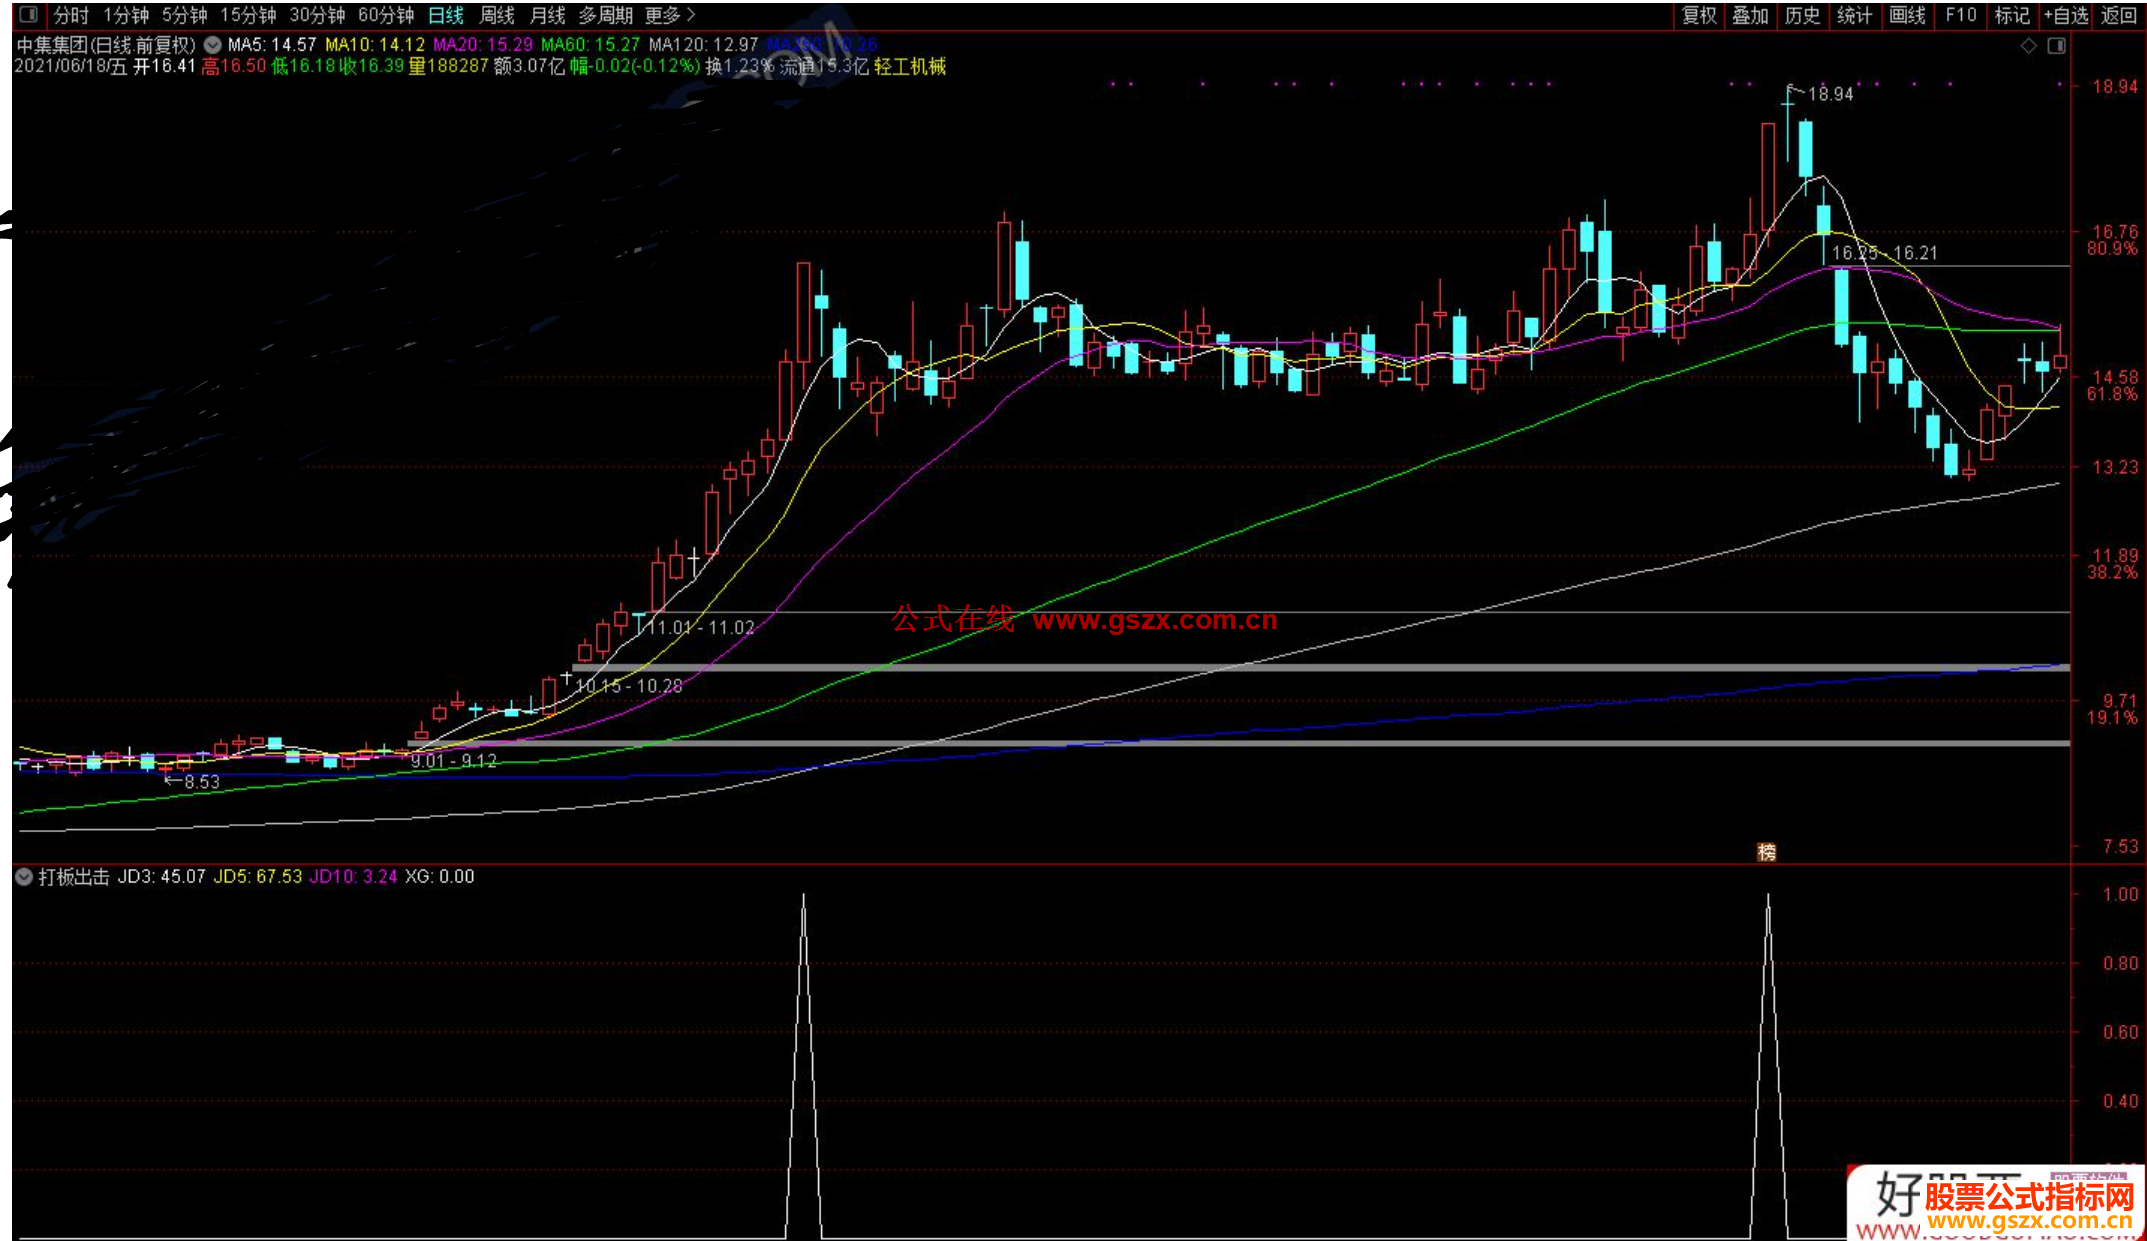Click the second XG signal spike
The image size is (2147, 1241).
pos(1768,1065)
